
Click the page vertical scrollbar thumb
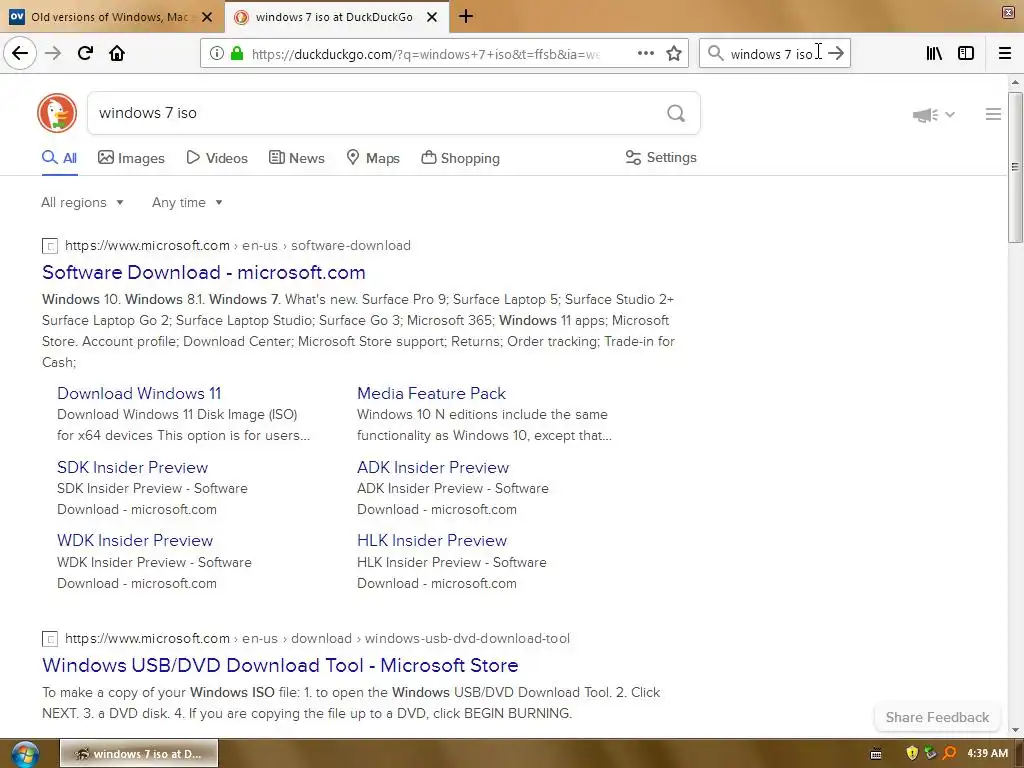pyautogui.click(x=1015, y=167)
